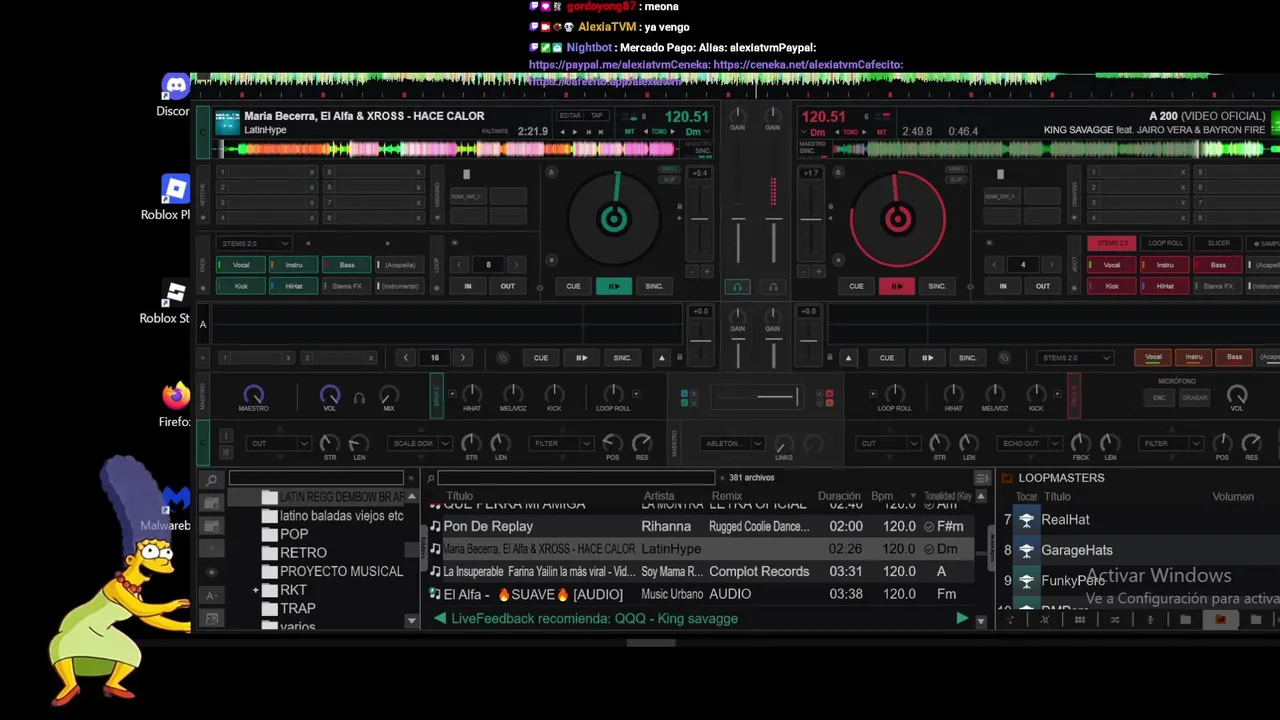
Task: Open the left FILTER effect dropdown
Action: pos(561,443)
